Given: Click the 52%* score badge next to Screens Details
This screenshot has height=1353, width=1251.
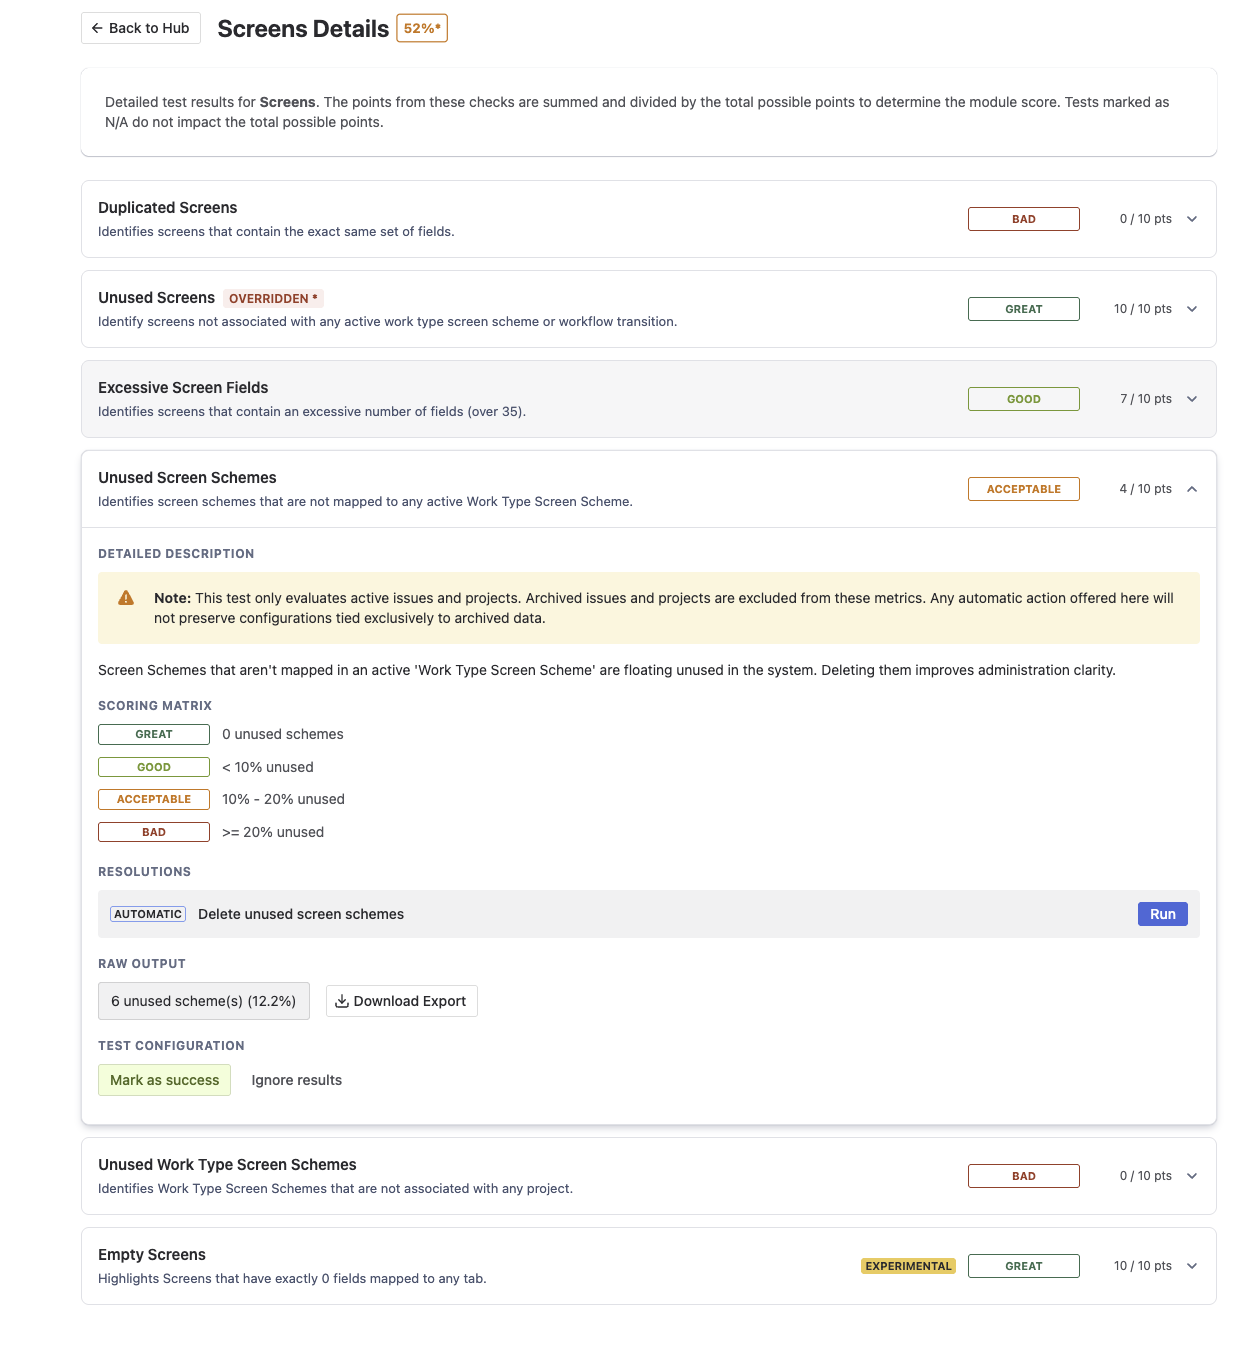Looking at the screenshot, I should click(x=420, y=29).
